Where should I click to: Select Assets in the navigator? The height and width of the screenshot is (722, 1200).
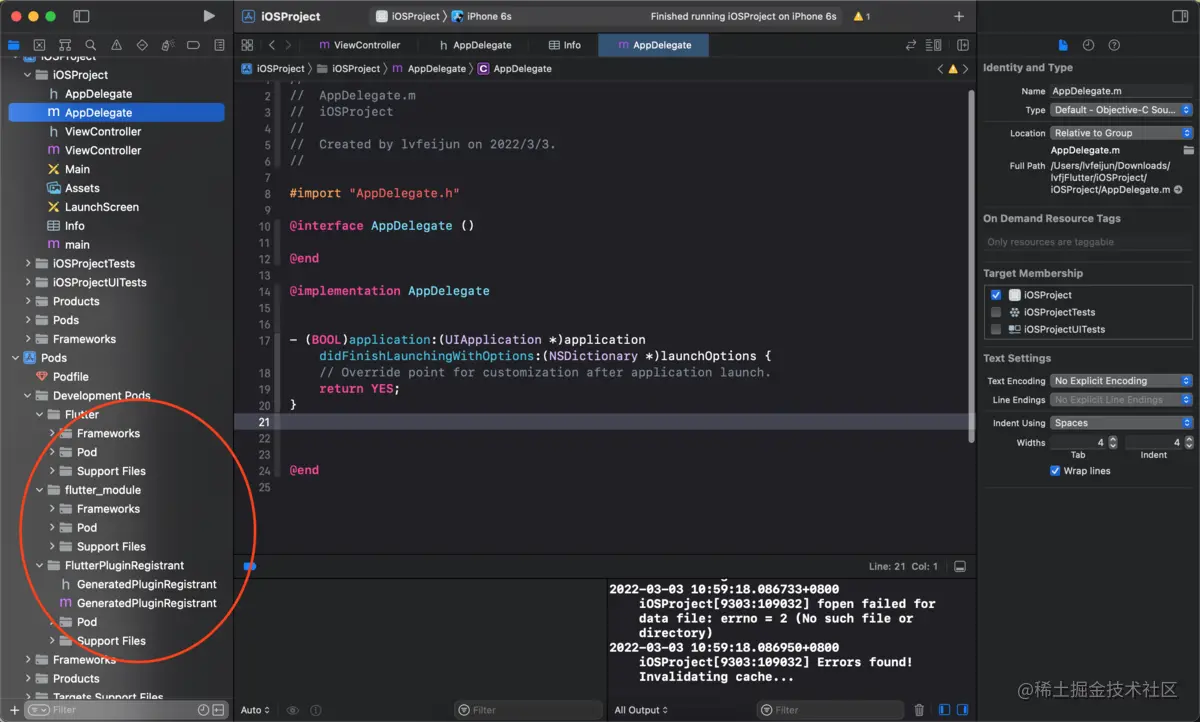coord(82,188)
